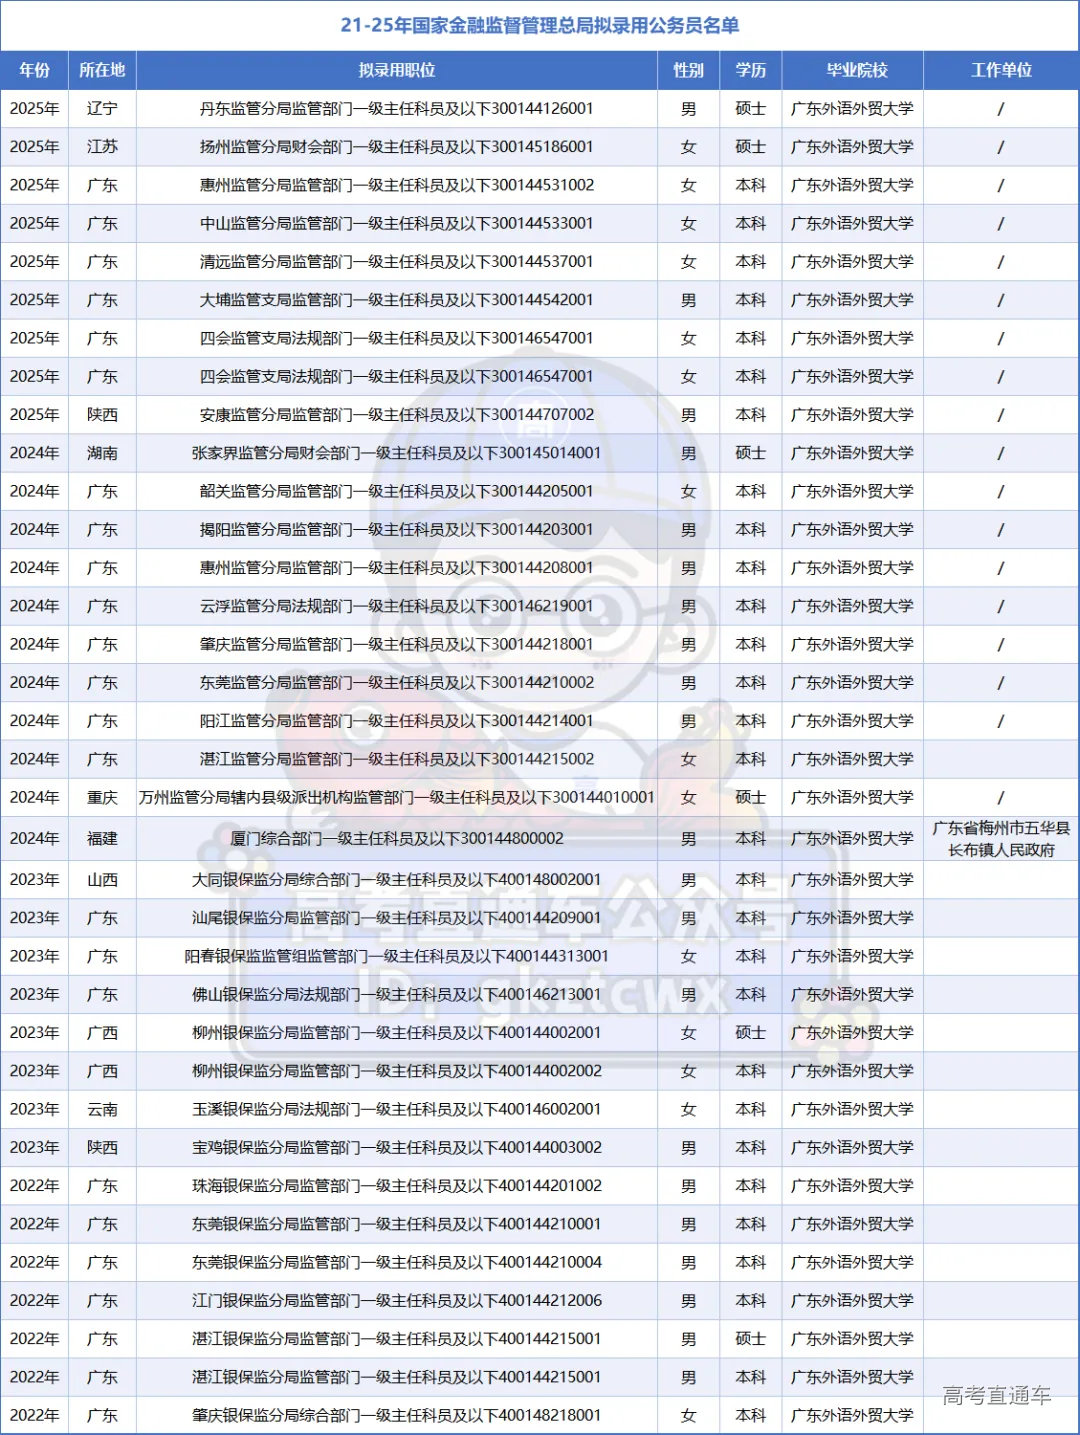Click the 性别 column header
The height and width of the screenshot is (1435, 1080).
688,70
